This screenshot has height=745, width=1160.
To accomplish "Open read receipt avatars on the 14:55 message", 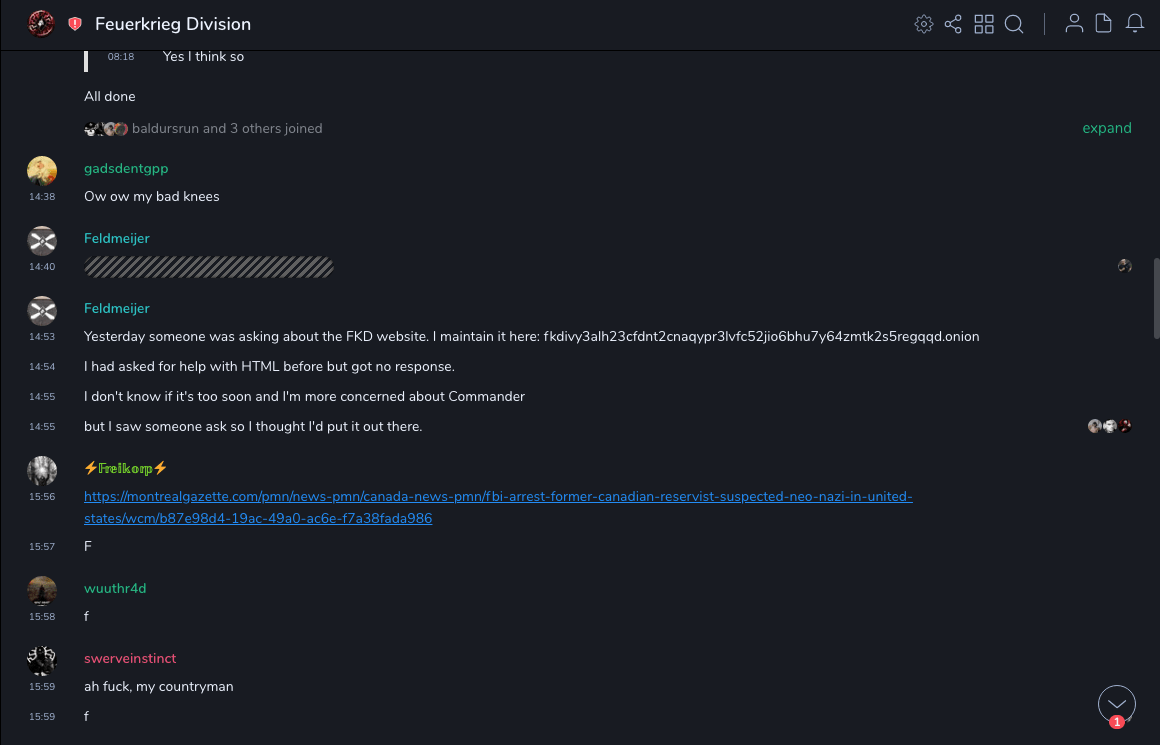I will tap(1110, 426).
